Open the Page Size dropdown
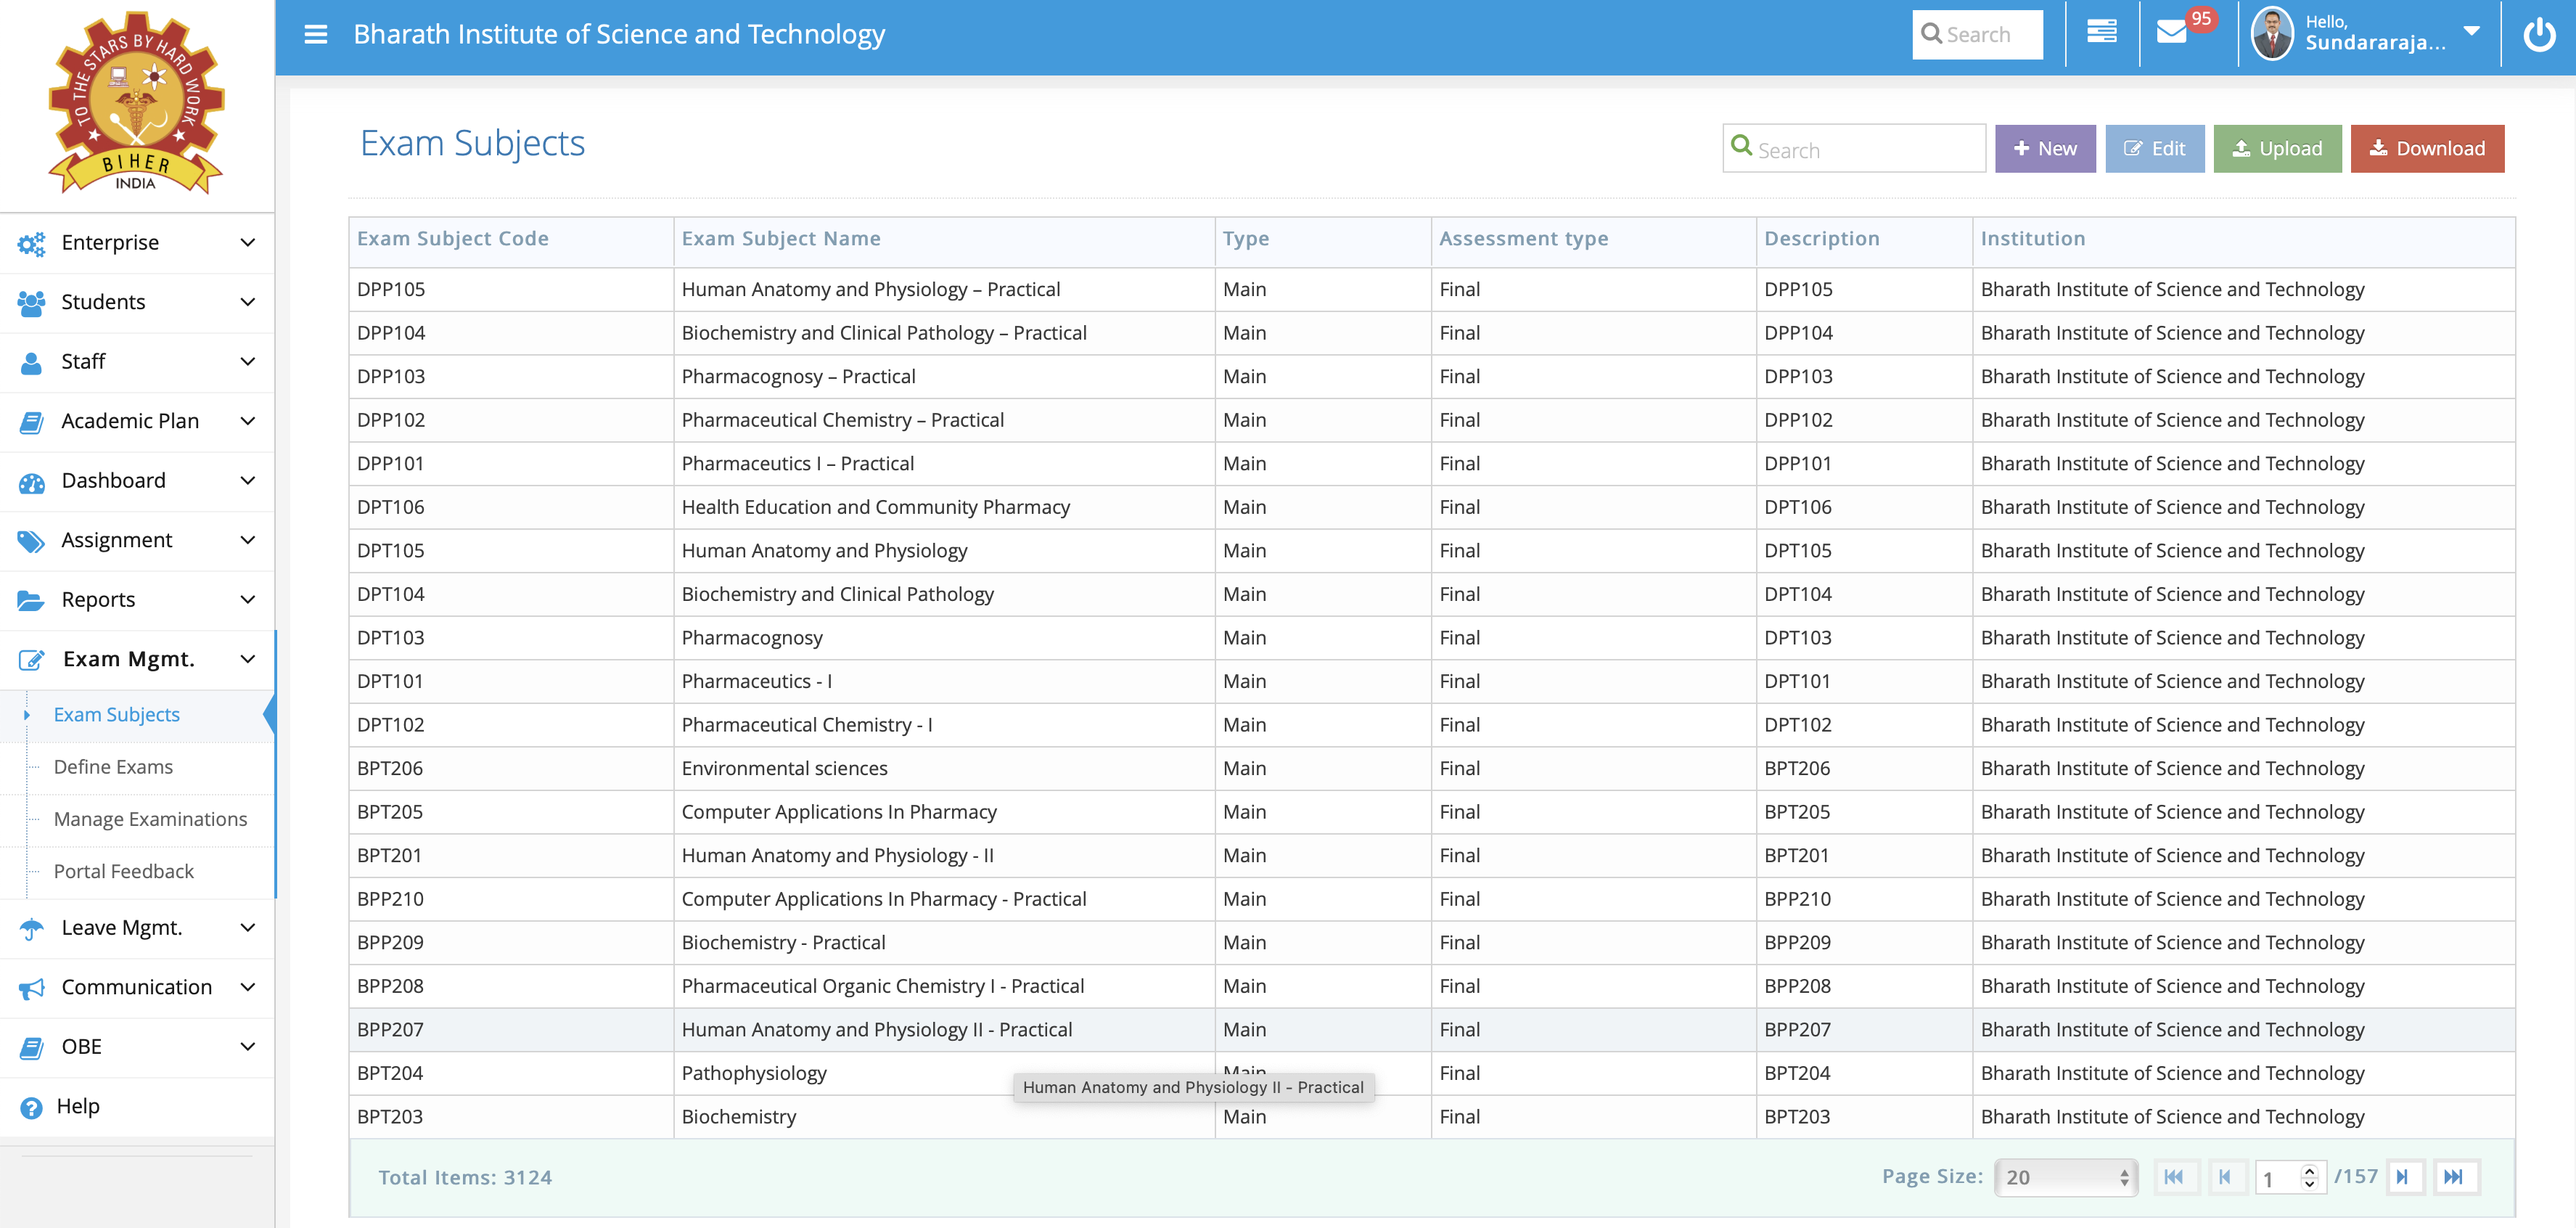 pyautogui.click(x=2065, y=1177)
